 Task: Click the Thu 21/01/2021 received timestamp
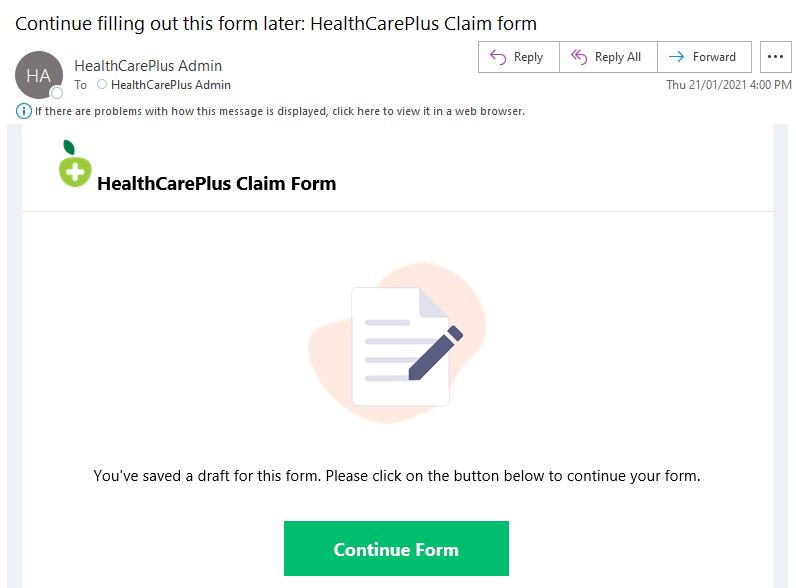point(728,85)
